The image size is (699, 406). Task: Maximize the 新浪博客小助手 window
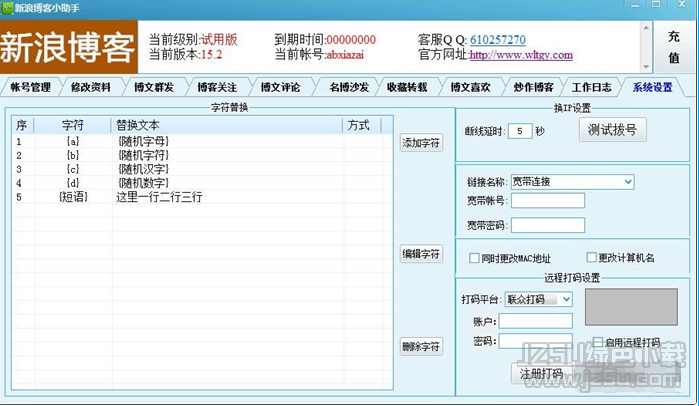point(656,4)
